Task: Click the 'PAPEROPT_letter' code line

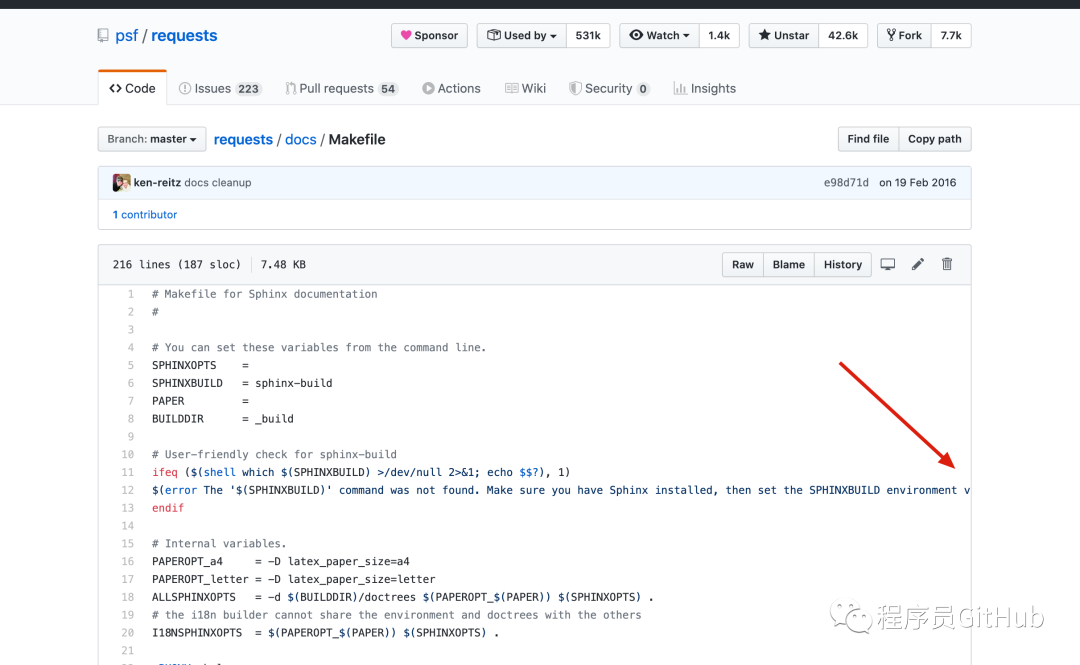Action: 293,580
